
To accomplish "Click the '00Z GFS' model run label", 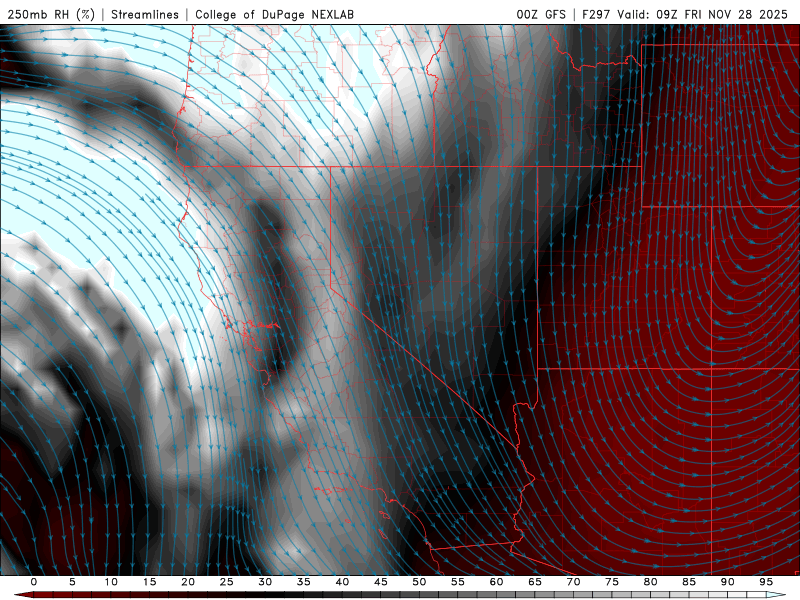I will [541, 15].
